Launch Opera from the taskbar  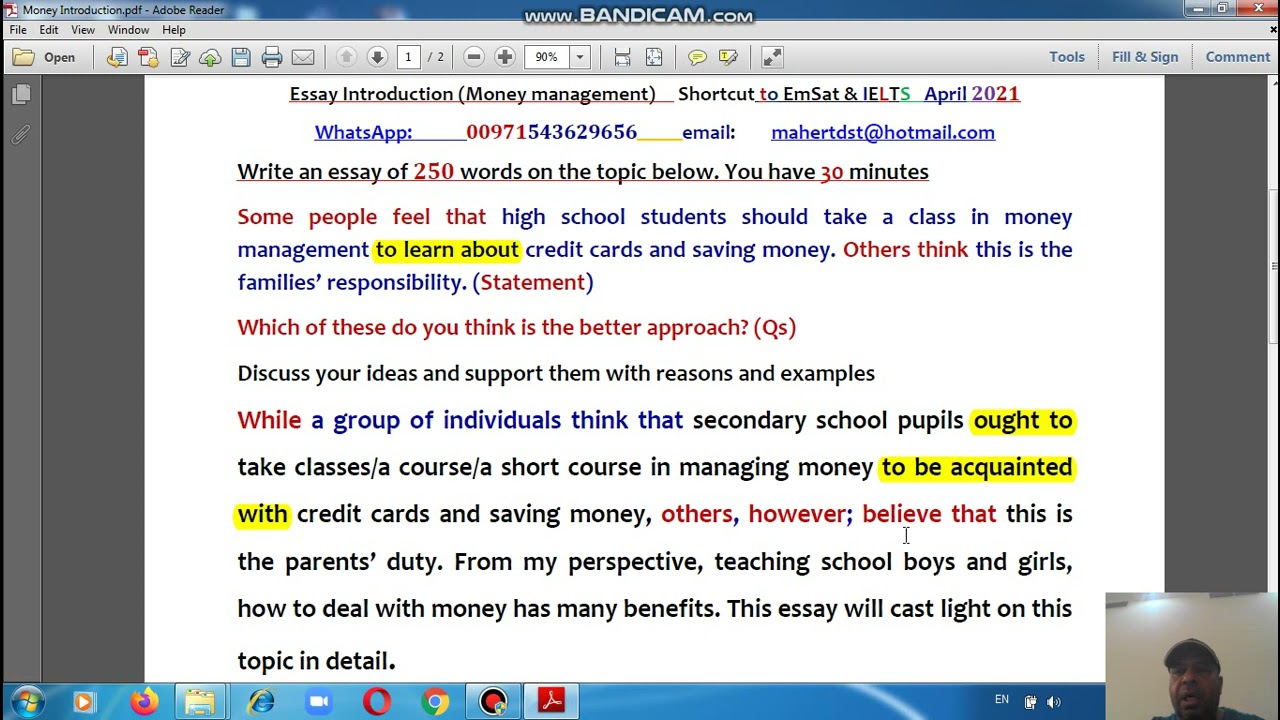pyautogui.click(x=377, y=702)
